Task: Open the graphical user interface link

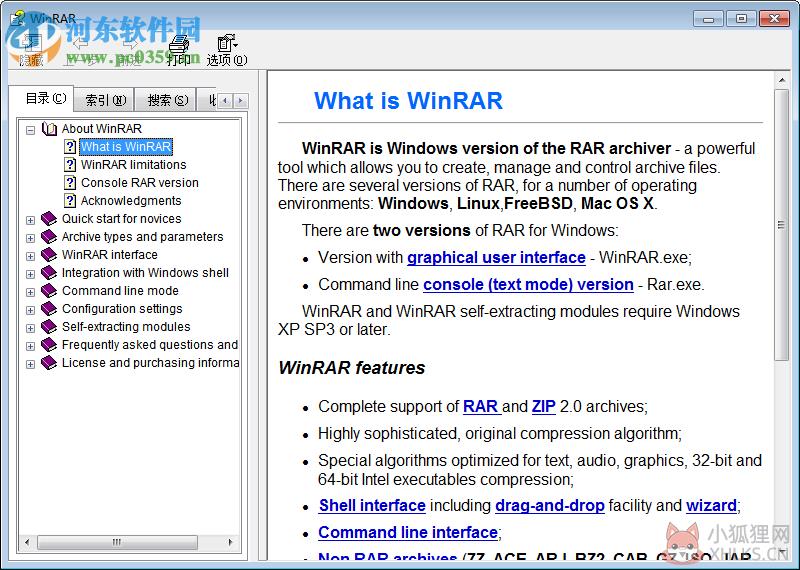Action: click(496, 257)
